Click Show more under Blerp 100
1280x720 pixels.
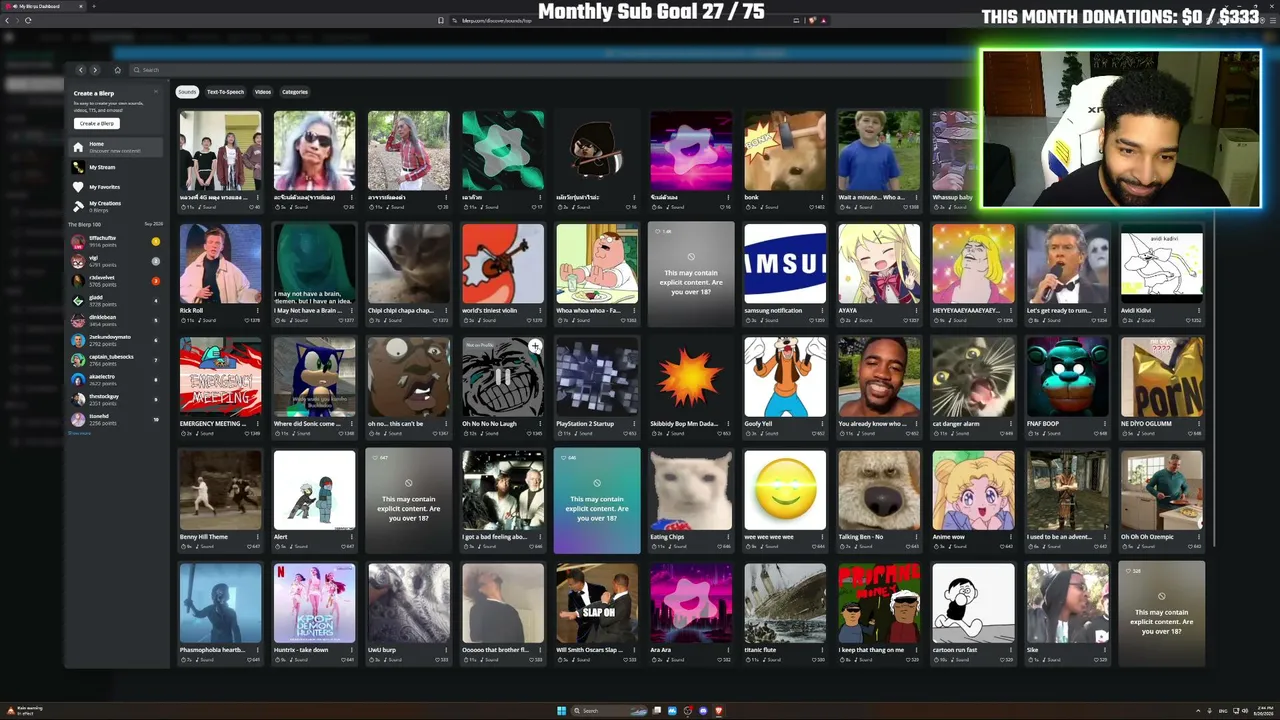pyautogui.click(x=78, y=433)
